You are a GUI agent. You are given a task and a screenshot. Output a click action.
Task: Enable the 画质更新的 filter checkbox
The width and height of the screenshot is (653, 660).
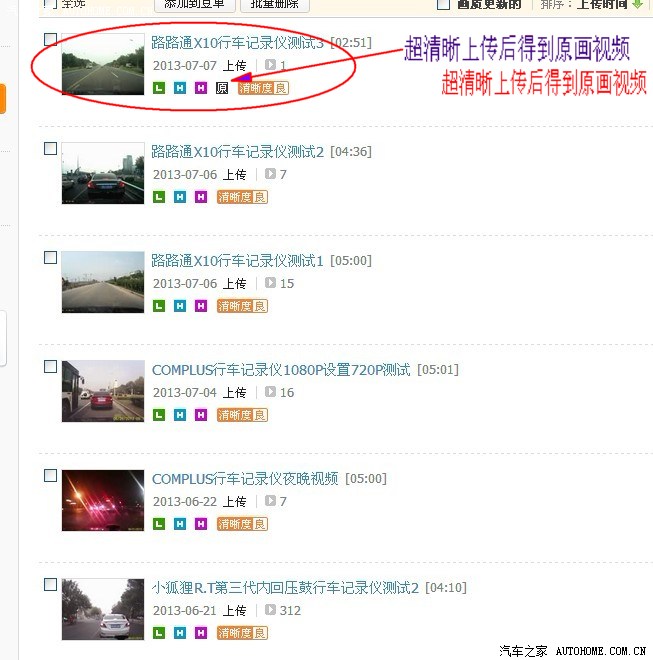[443, 4]
